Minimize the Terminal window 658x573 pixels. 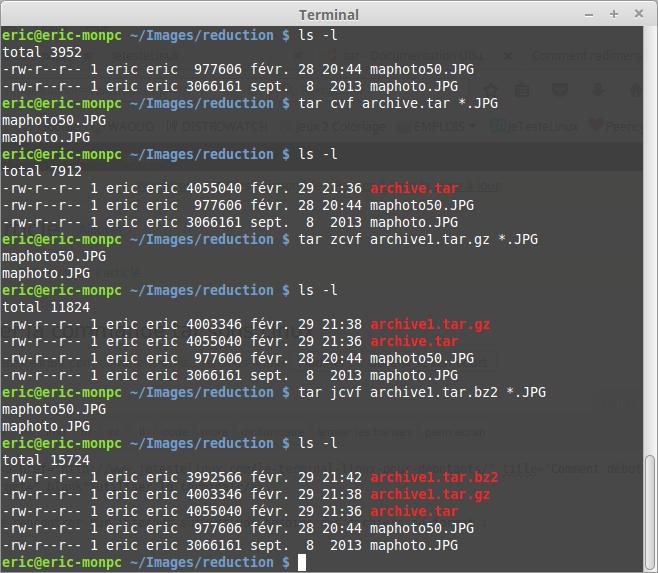586,14
